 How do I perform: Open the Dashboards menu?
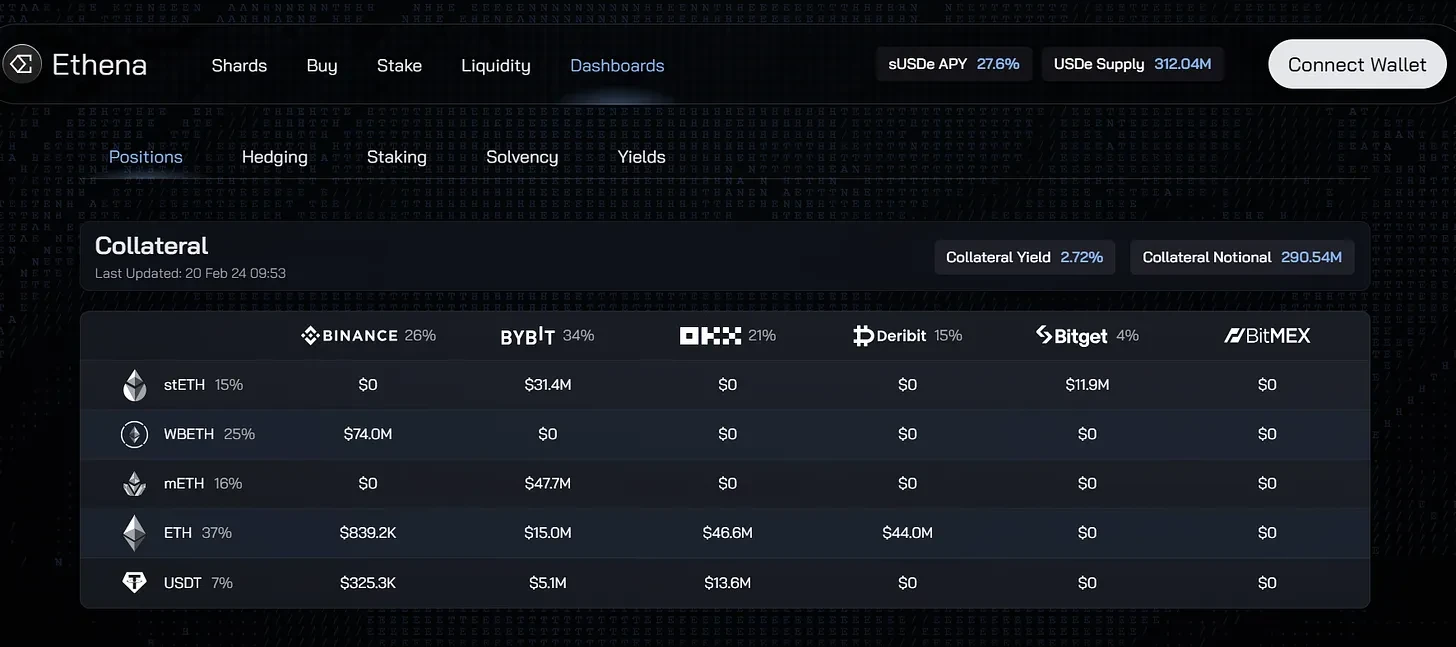tap(617, 66)
